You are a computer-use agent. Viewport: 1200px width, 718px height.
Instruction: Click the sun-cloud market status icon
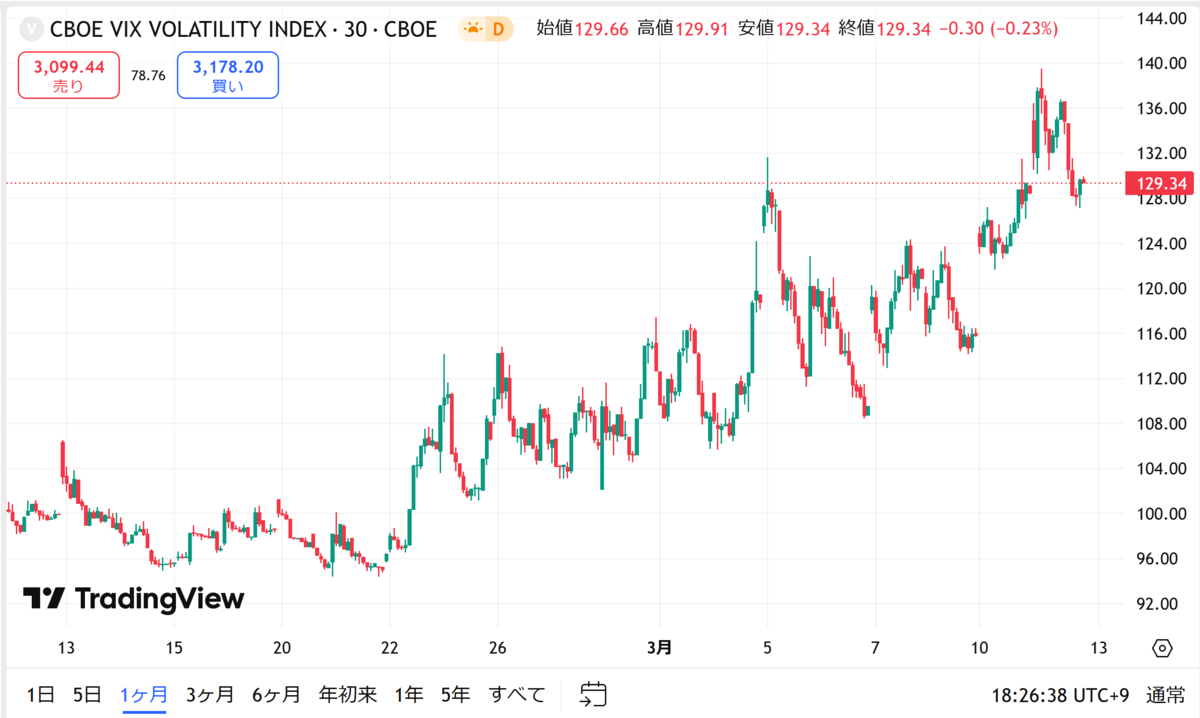coord(471,29)
